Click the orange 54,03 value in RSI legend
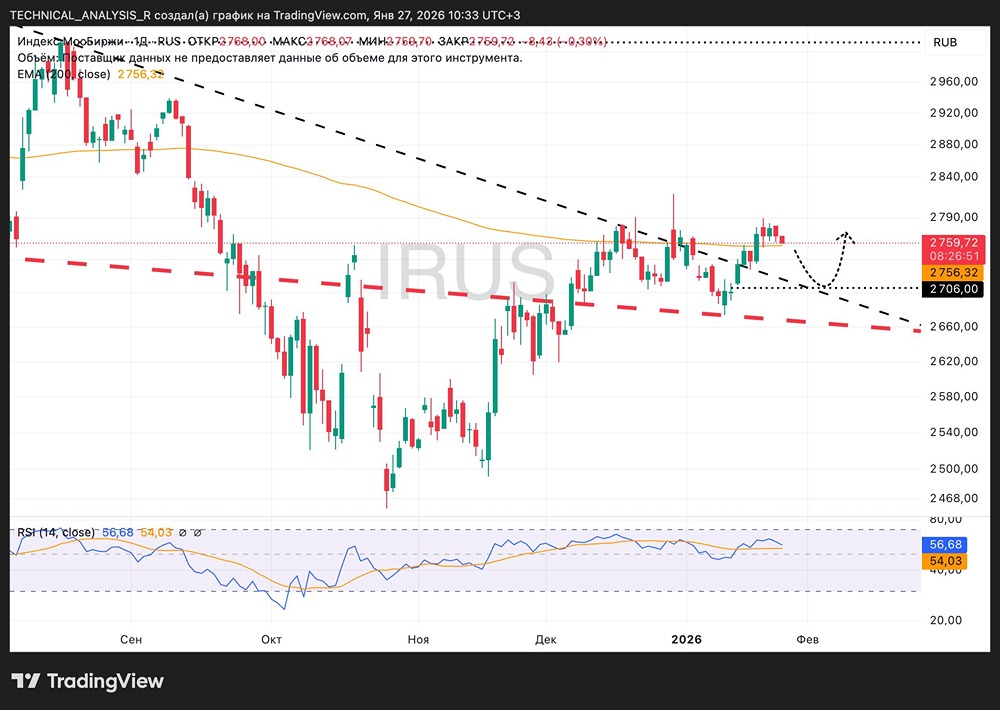The width and height of the screenshot is (1000, 710). coord(156,532)
